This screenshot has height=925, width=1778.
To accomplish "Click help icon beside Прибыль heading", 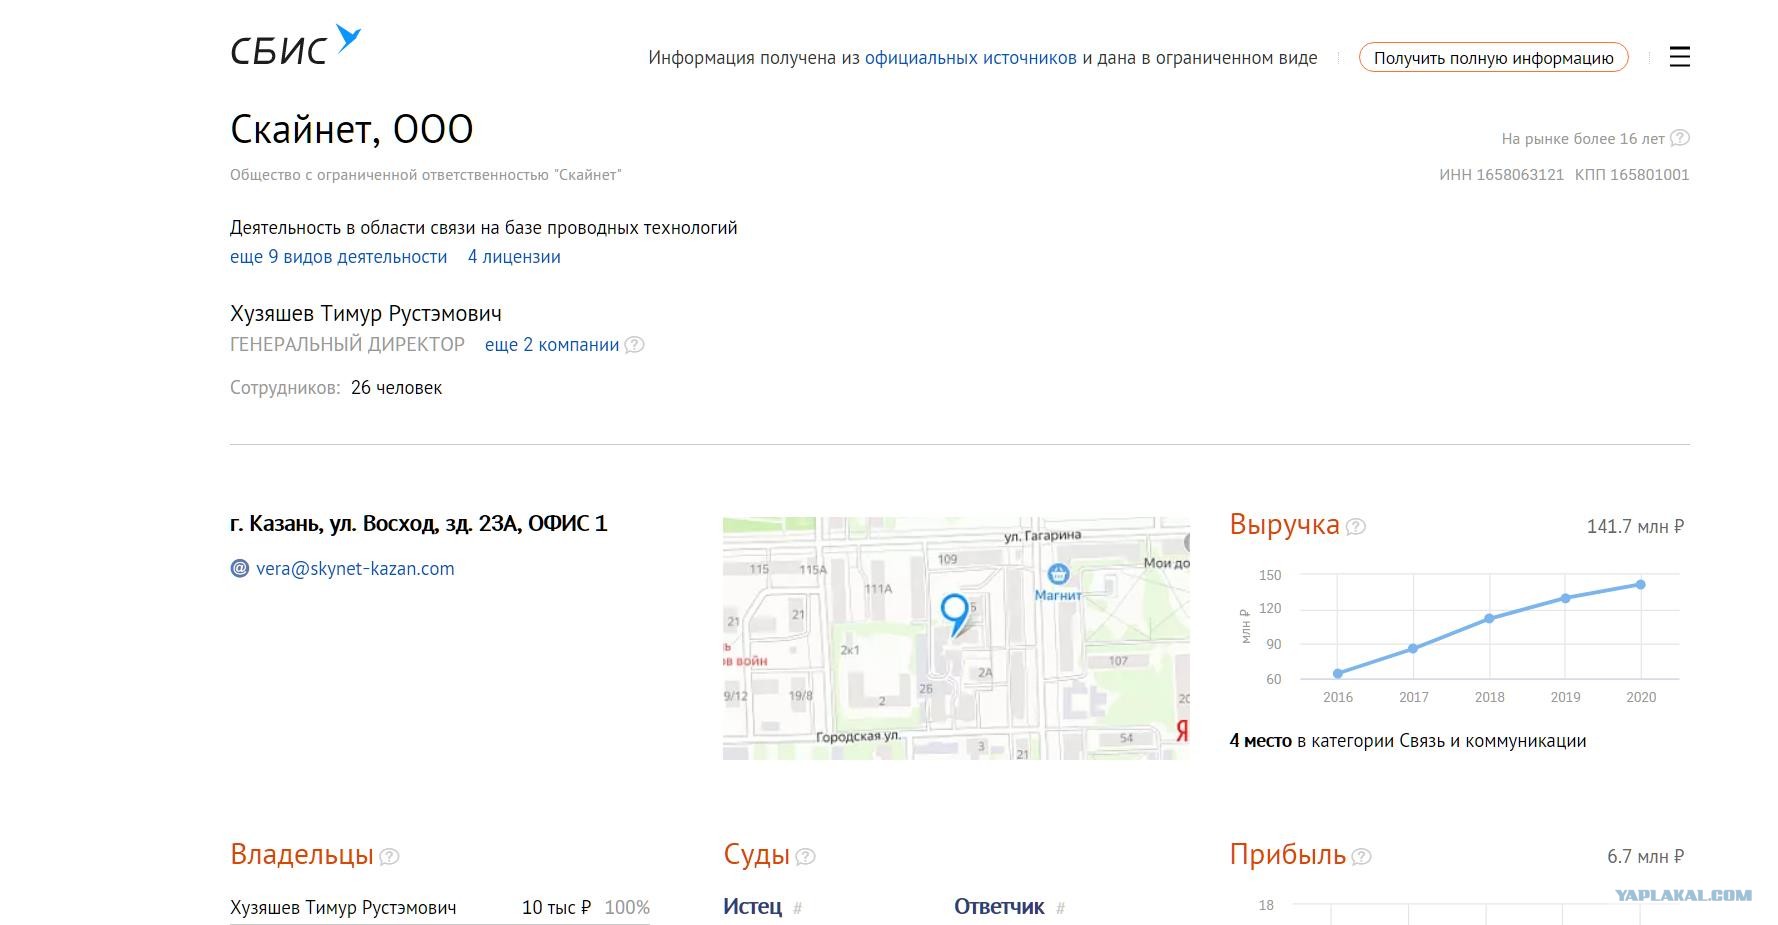I will [x=1361, y=857].
